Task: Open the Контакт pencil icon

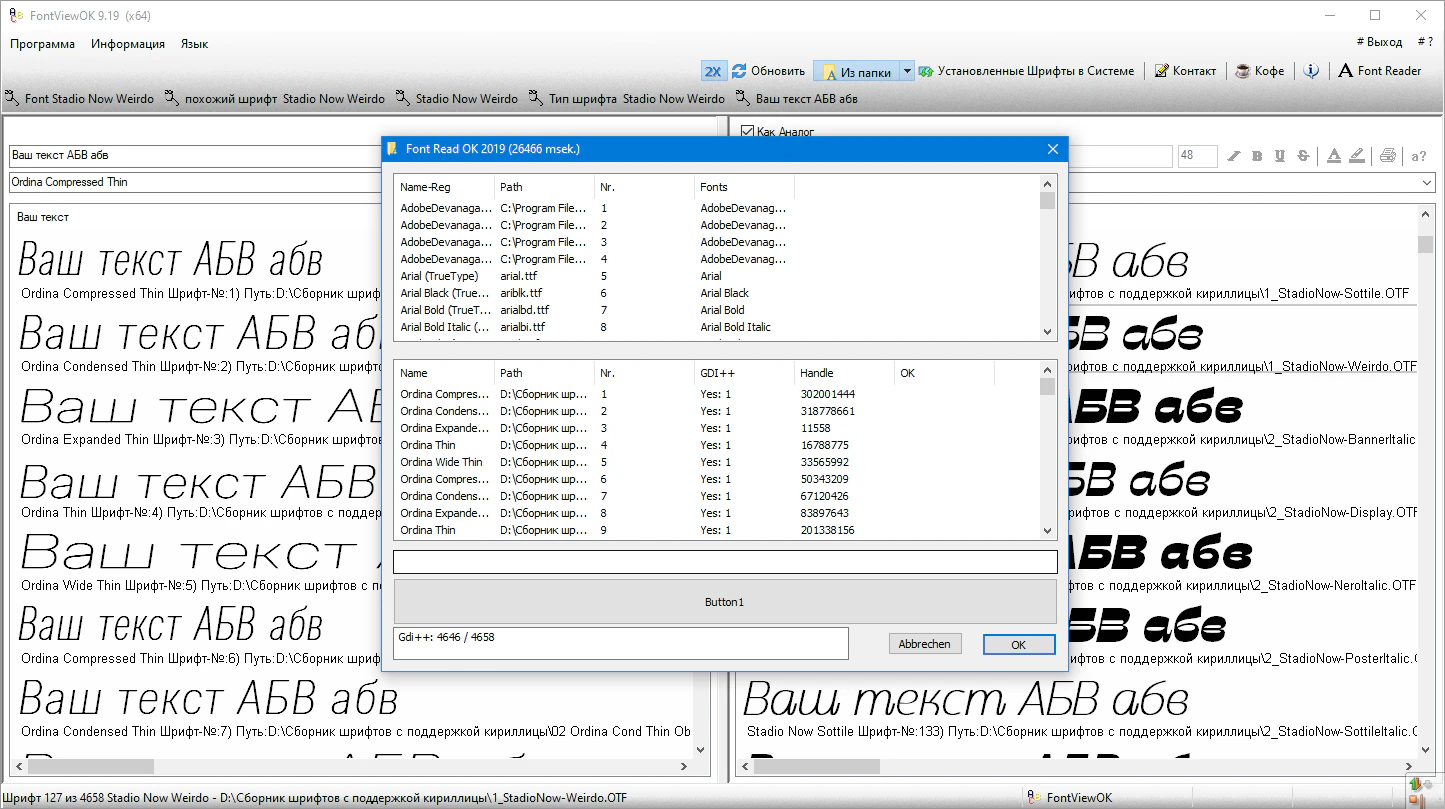Action: tap(1162, 71)
